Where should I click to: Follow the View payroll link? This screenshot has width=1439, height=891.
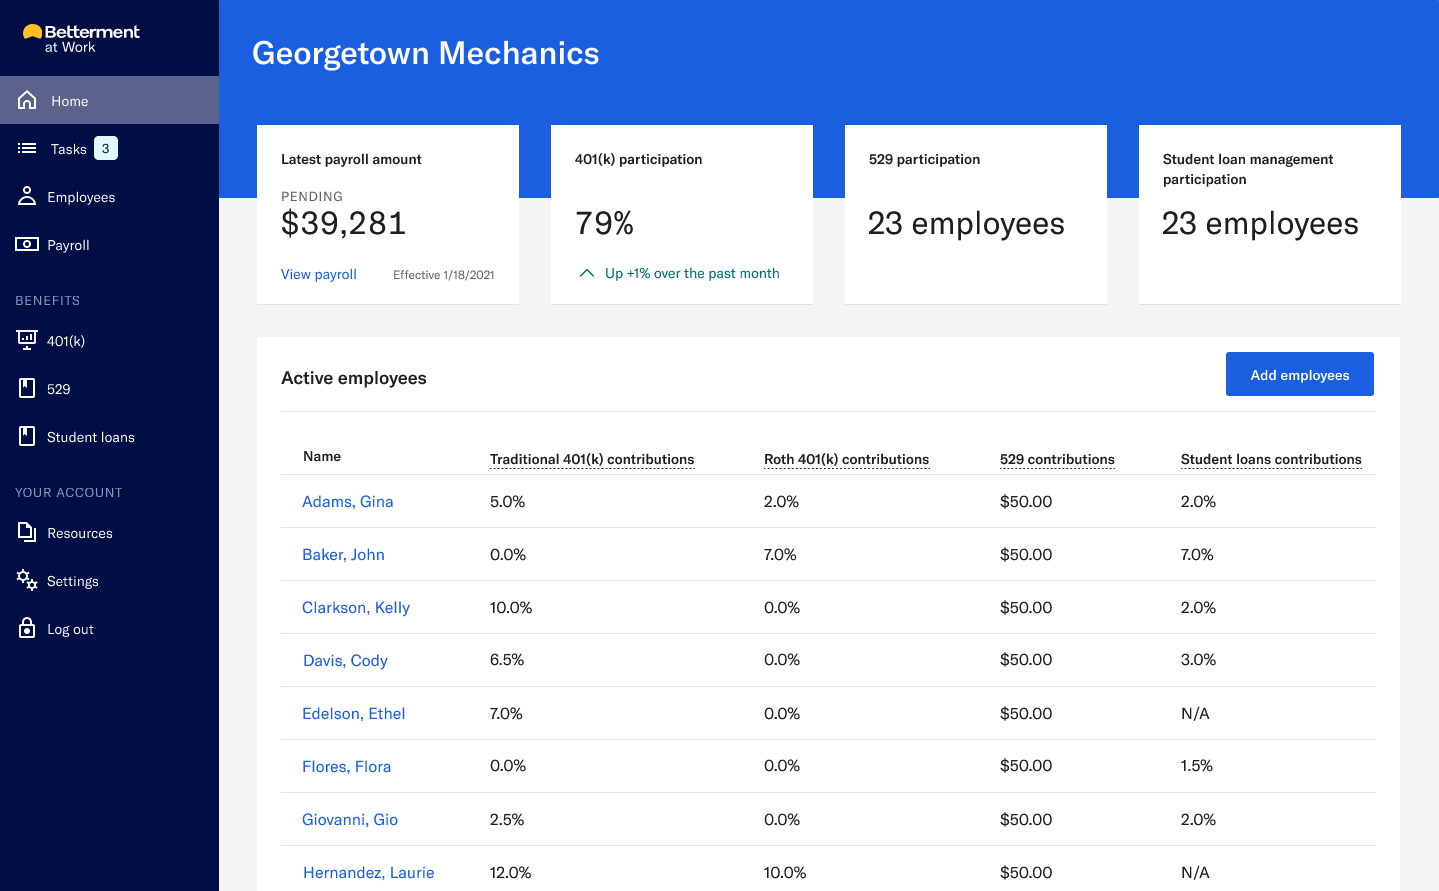pos(318,274)
